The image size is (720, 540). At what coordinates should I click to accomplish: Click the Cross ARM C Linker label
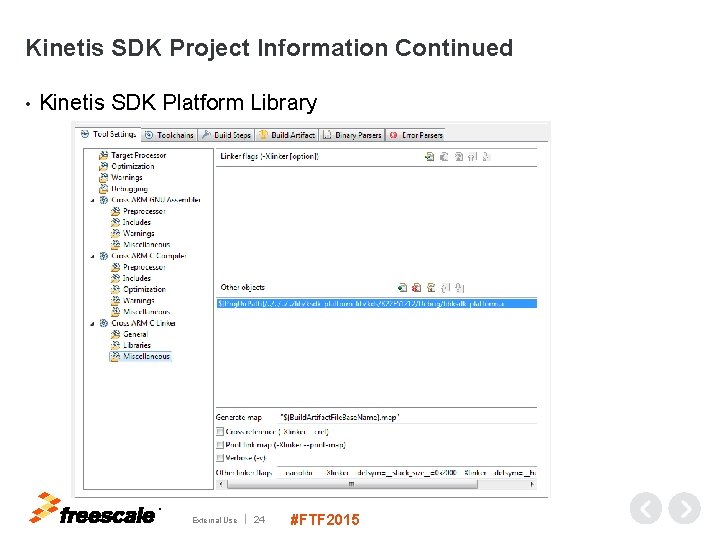click(x=143, y=323)
